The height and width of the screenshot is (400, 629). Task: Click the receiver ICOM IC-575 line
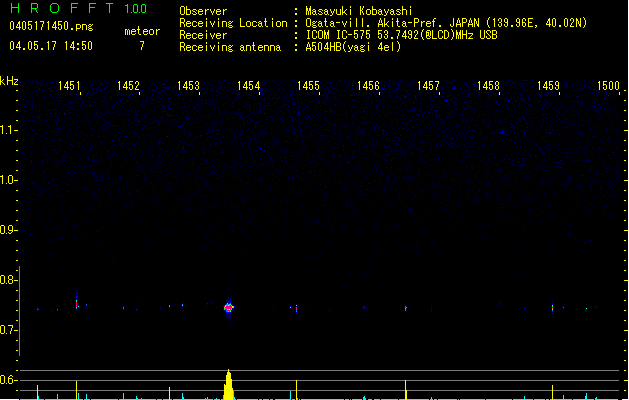(x=401, y=35)
